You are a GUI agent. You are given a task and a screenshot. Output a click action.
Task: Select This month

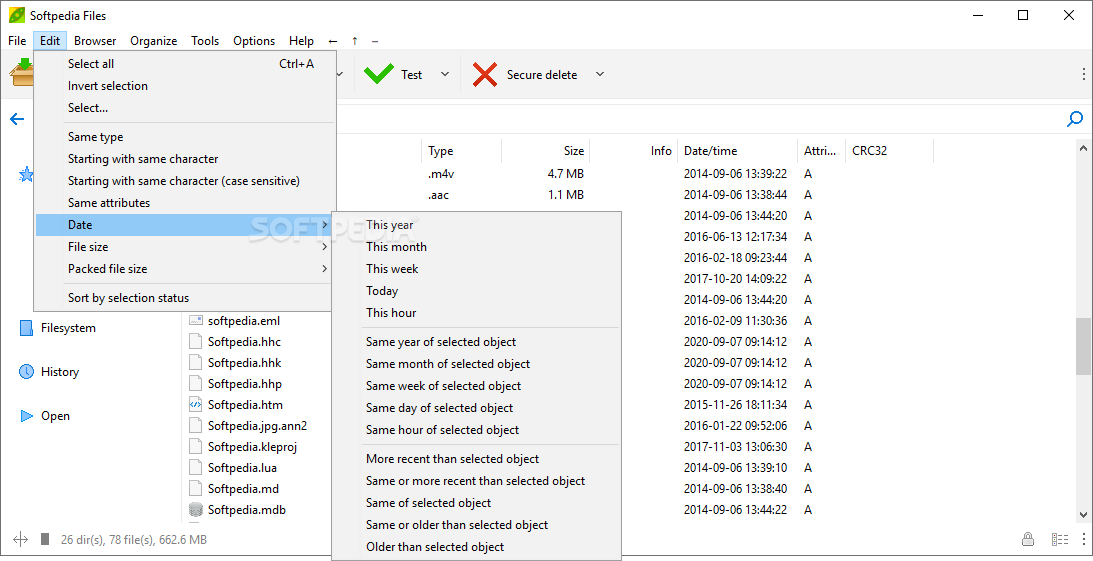(476, 247)
